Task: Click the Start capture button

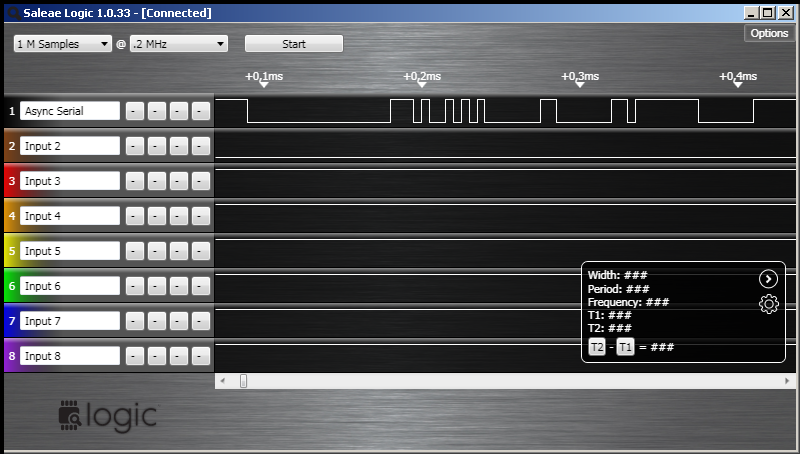Action: tap(294, 44)
